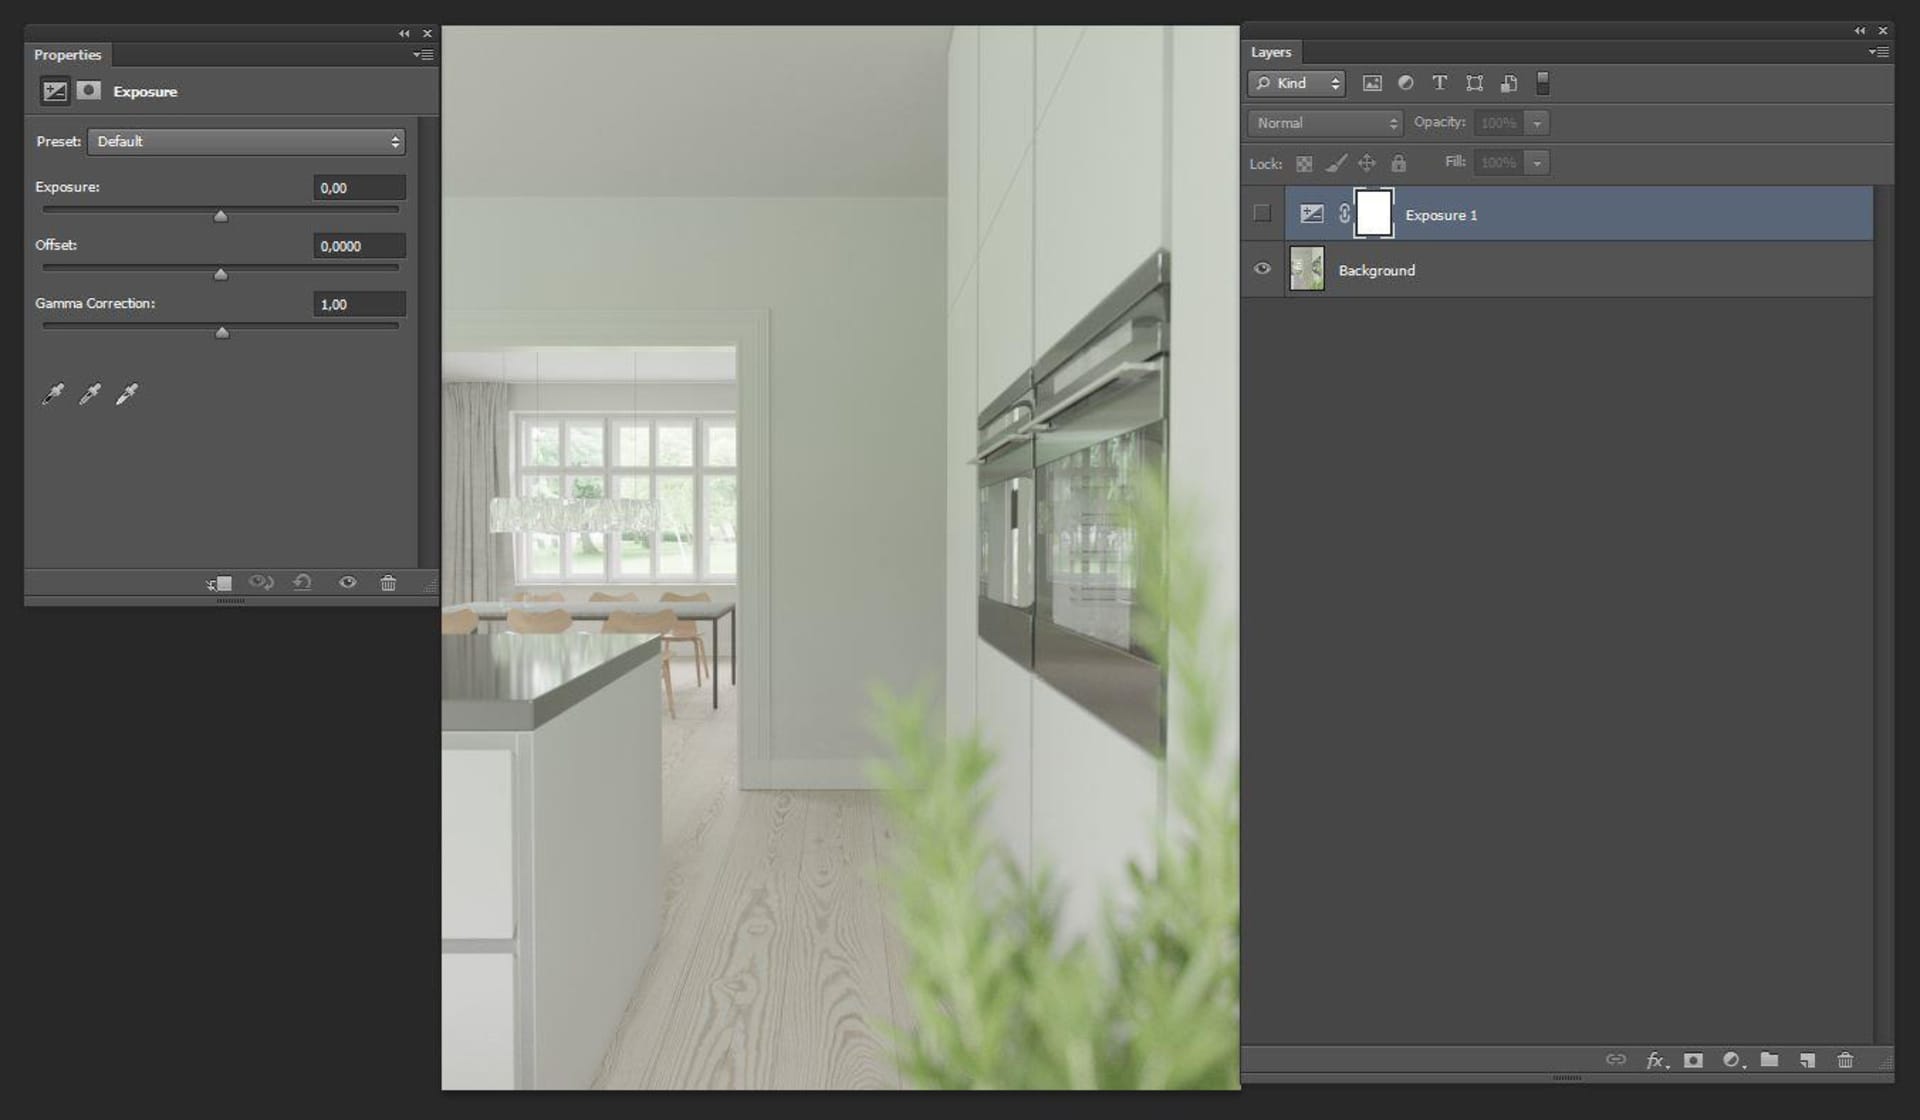
Task: Select the Exposure 1 layer mask thumbnail
Action: click(x=1373, y=213)
